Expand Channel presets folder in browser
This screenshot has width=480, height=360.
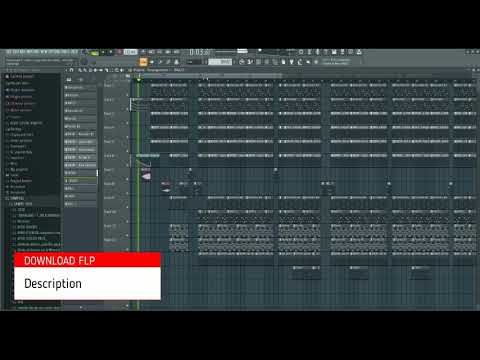22,103
